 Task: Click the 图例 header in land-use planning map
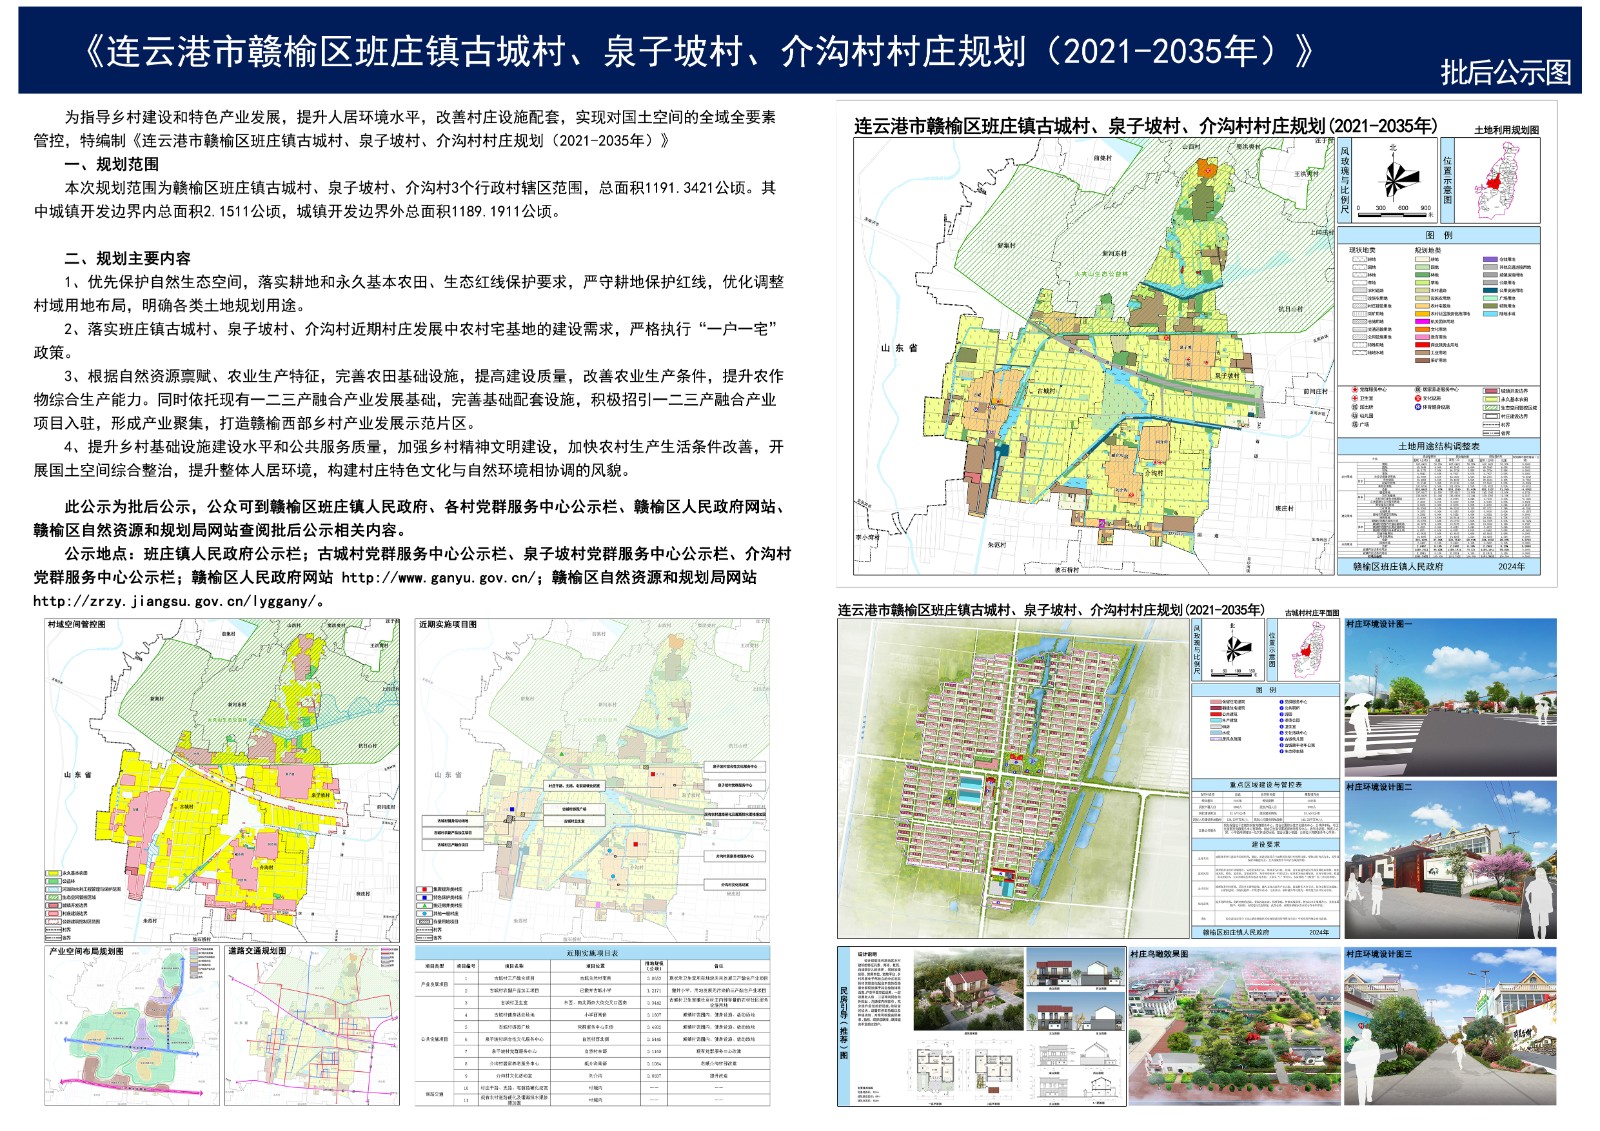(x=1438, y=235)
